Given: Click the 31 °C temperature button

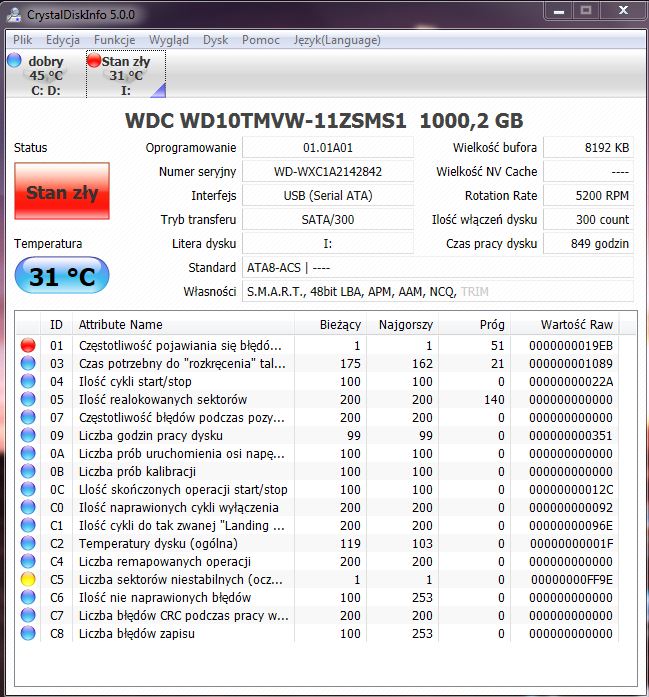Looking at the screenshot, I should pos(62,276).
